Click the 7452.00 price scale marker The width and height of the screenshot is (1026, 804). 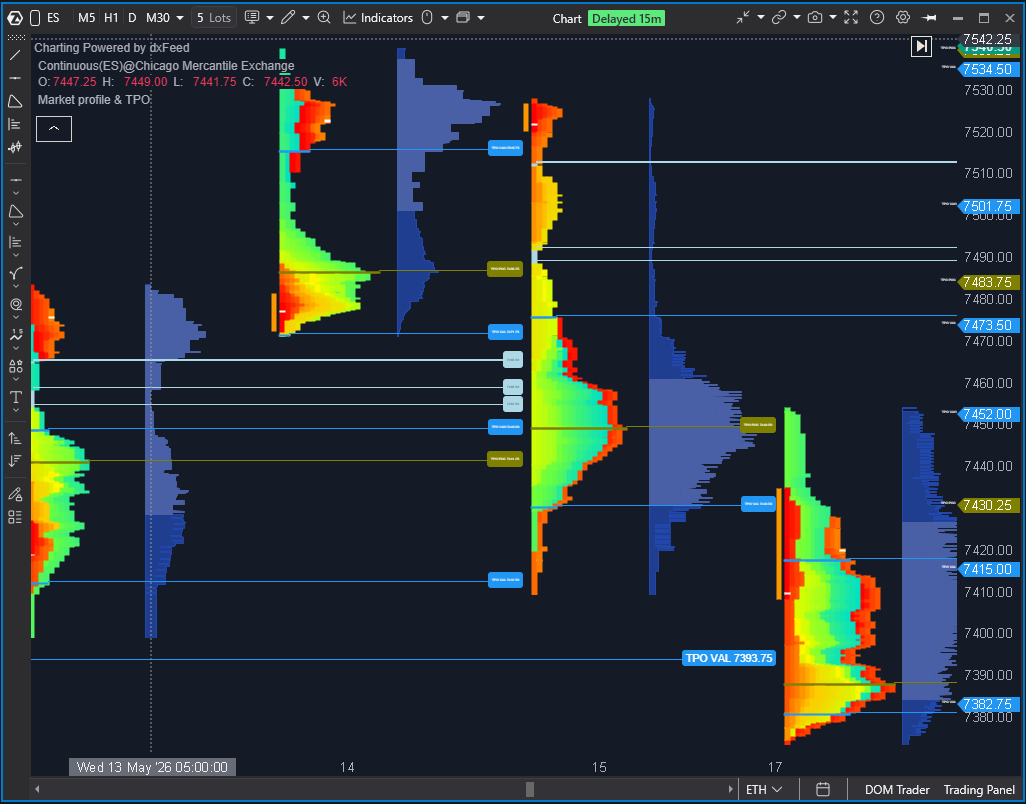coord(989,414)
